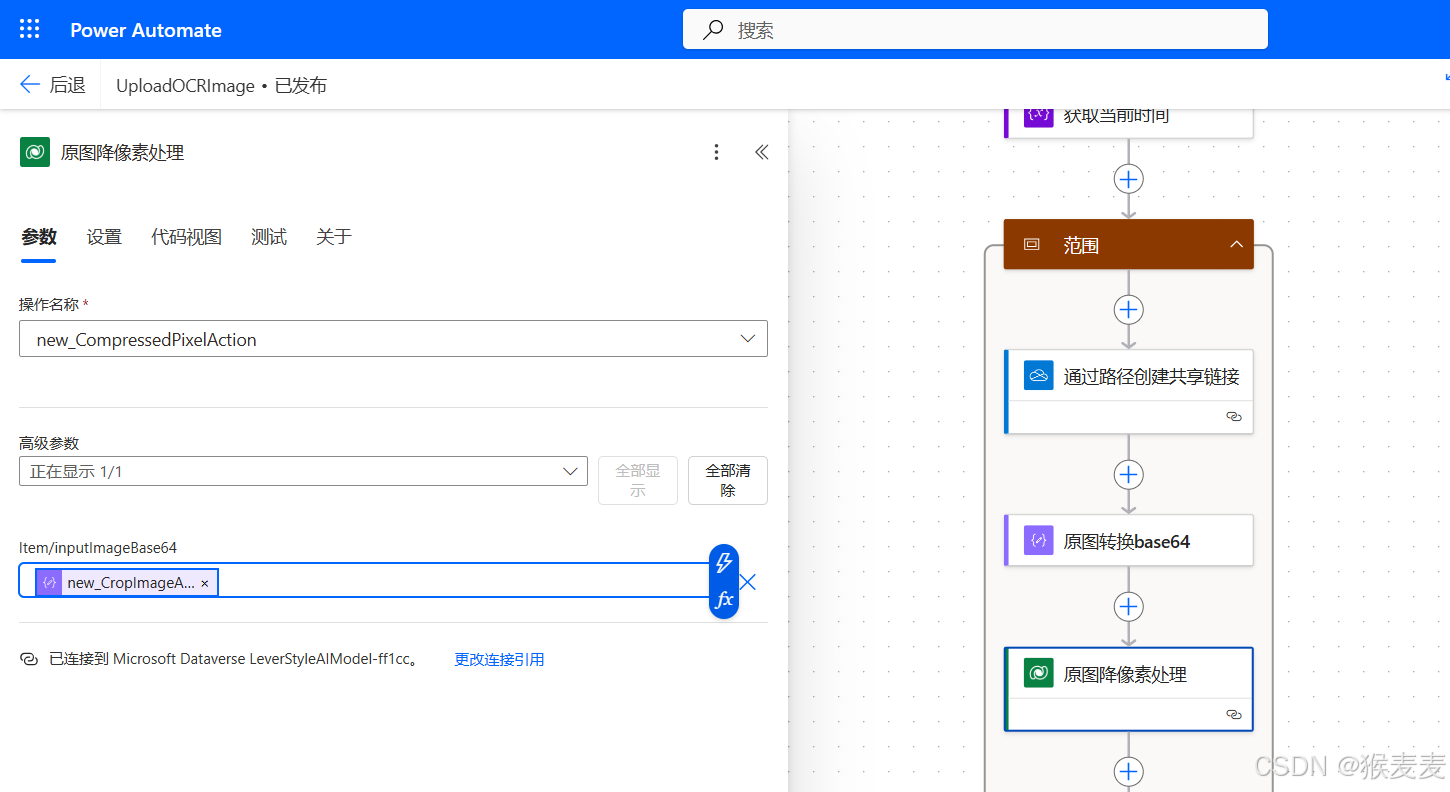This screenshot has height=792, width=1450.
Task: Remove the new_CropImageA token
Action: tap(205, 583)
